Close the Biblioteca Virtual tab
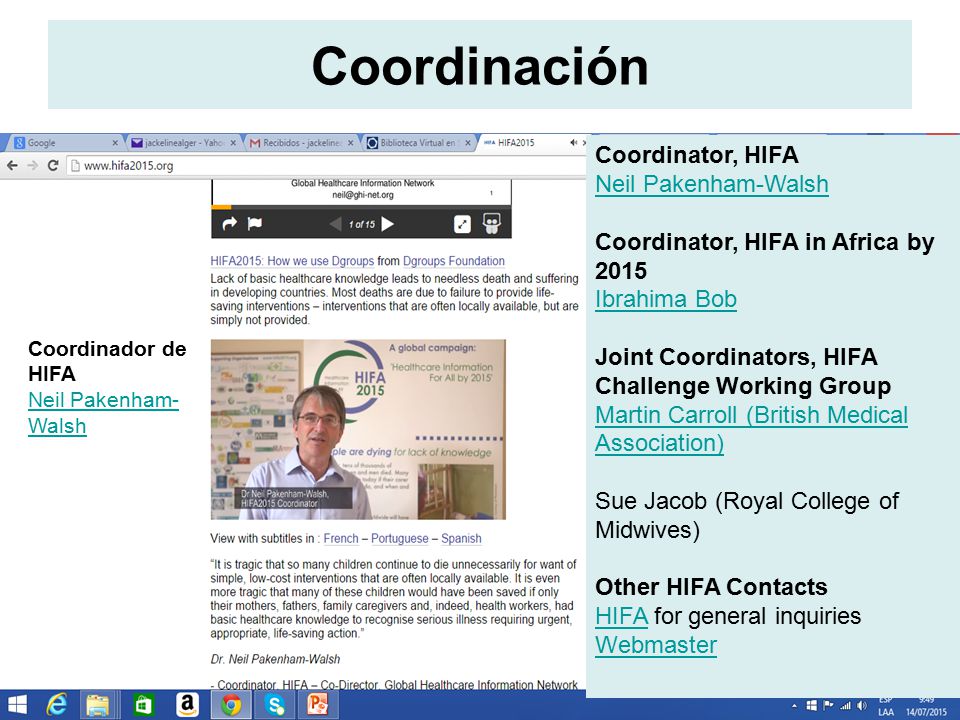The image size is (960, 720). tap(468, 143)
